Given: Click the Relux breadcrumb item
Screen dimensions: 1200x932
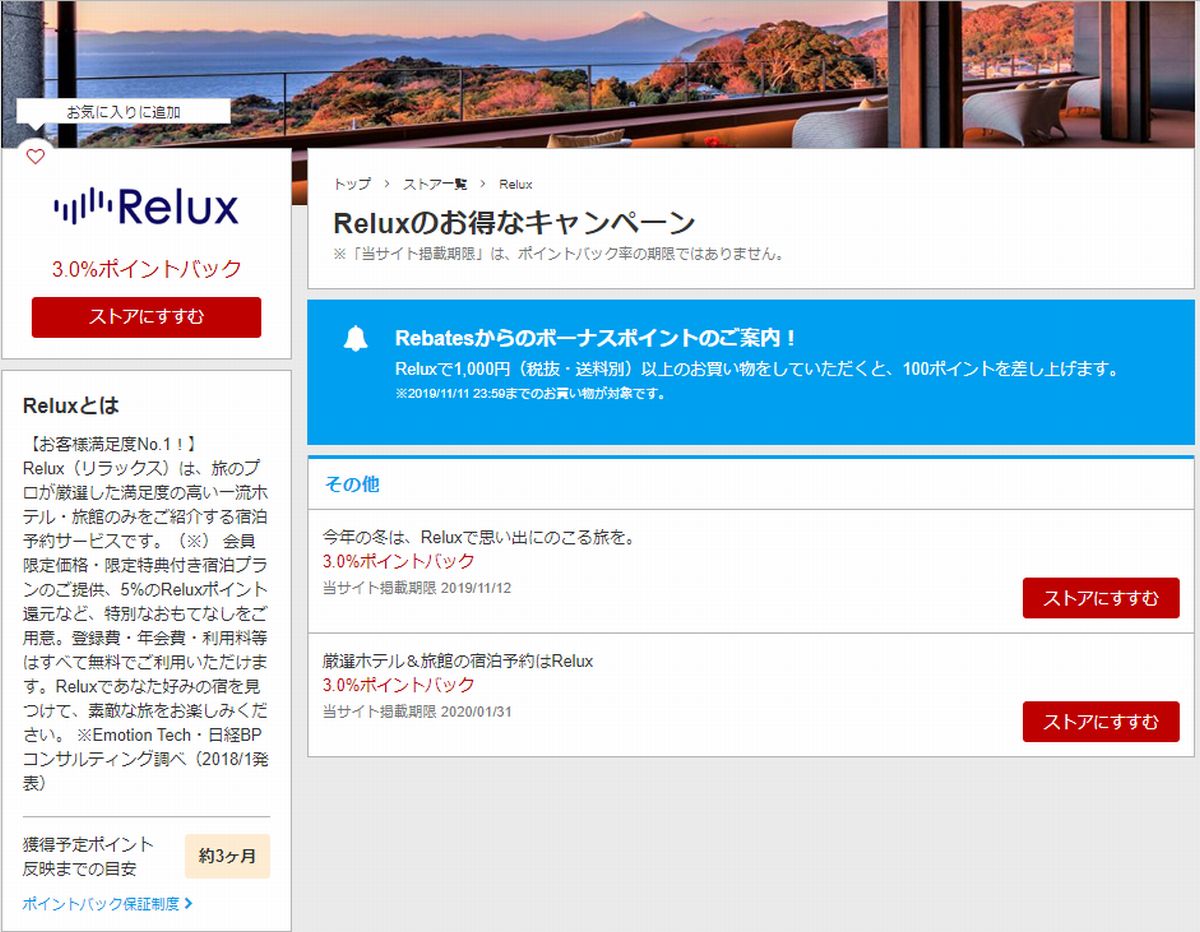Looking at the screenshot, I should pos(516,184).
